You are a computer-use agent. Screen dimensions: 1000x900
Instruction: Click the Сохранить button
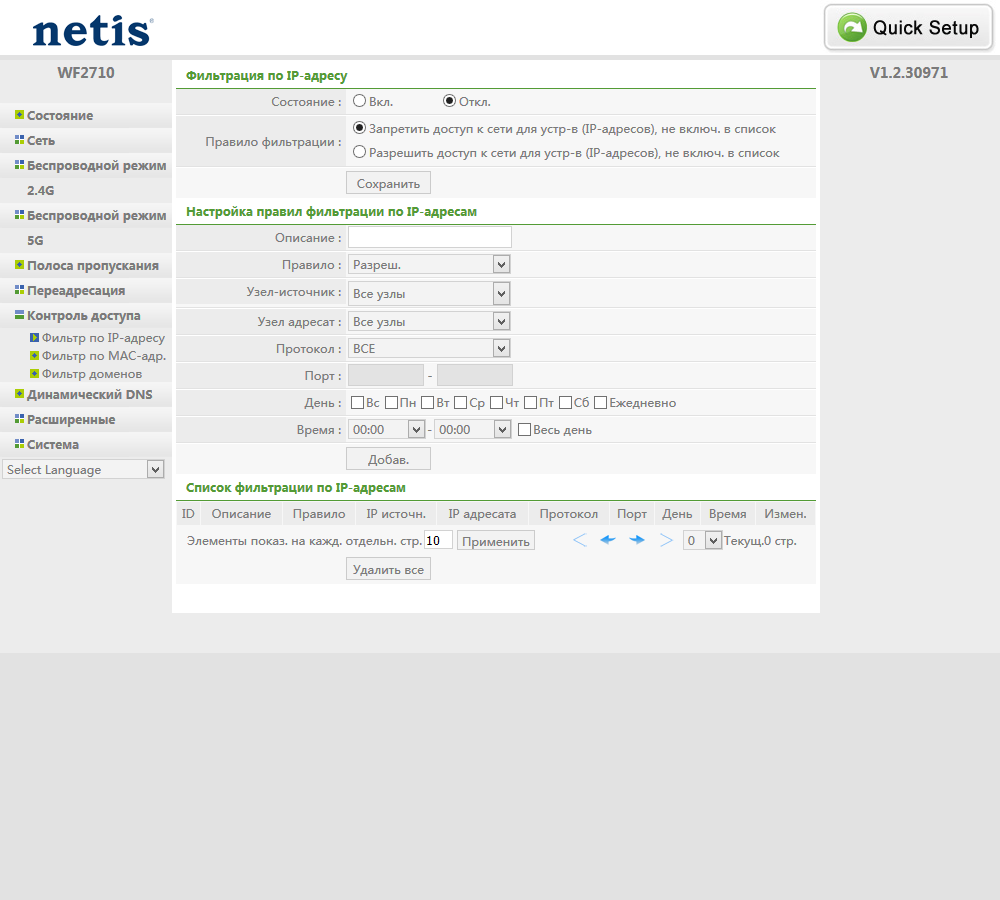coord(388,183)
